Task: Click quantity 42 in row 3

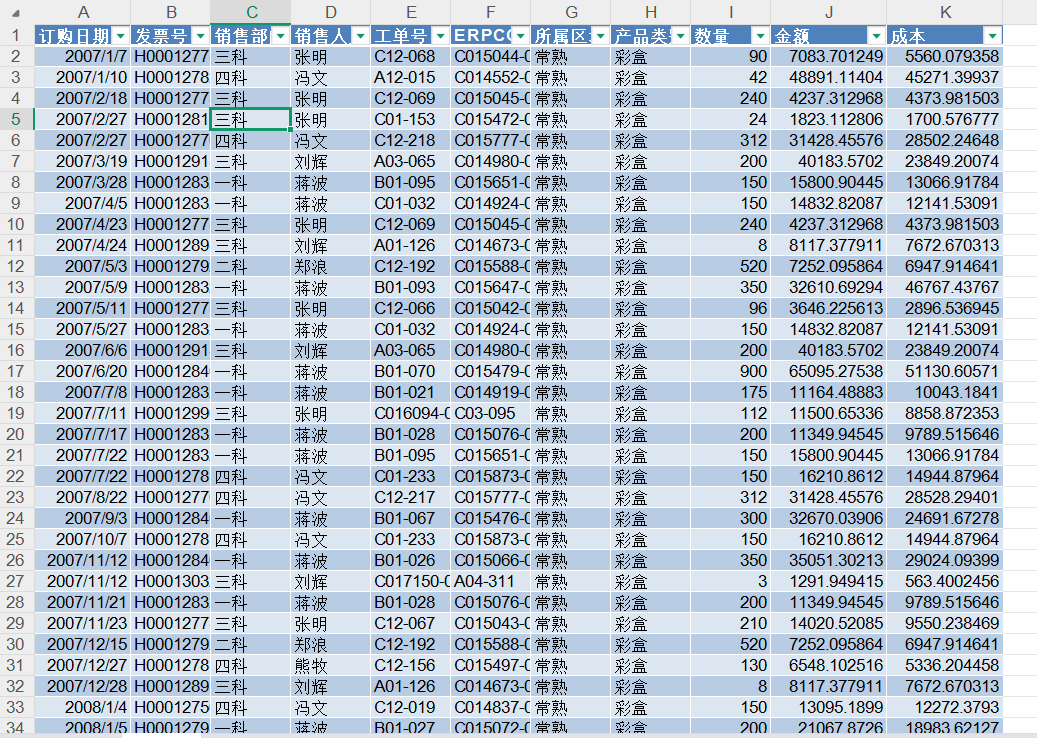Action: 731,77
